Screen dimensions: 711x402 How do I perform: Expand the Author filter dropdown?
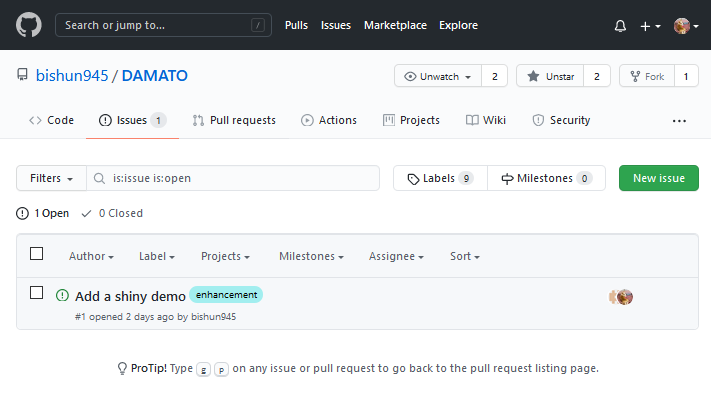point(91,256)
